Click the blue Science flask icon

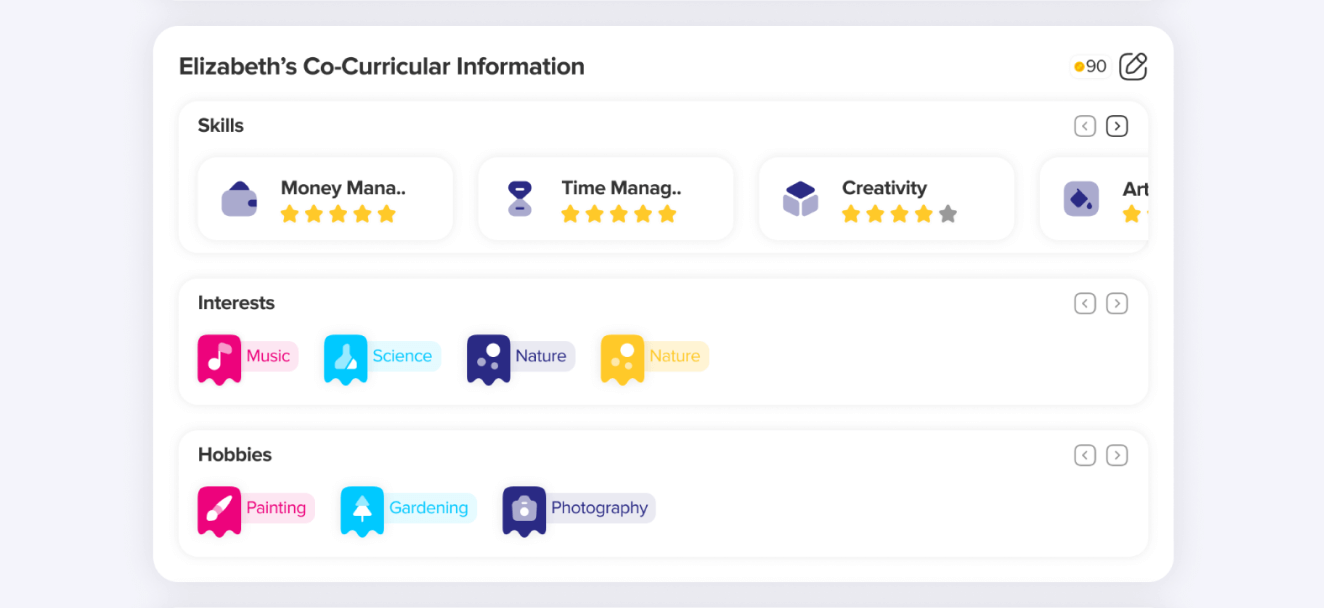tap(345, 358)
